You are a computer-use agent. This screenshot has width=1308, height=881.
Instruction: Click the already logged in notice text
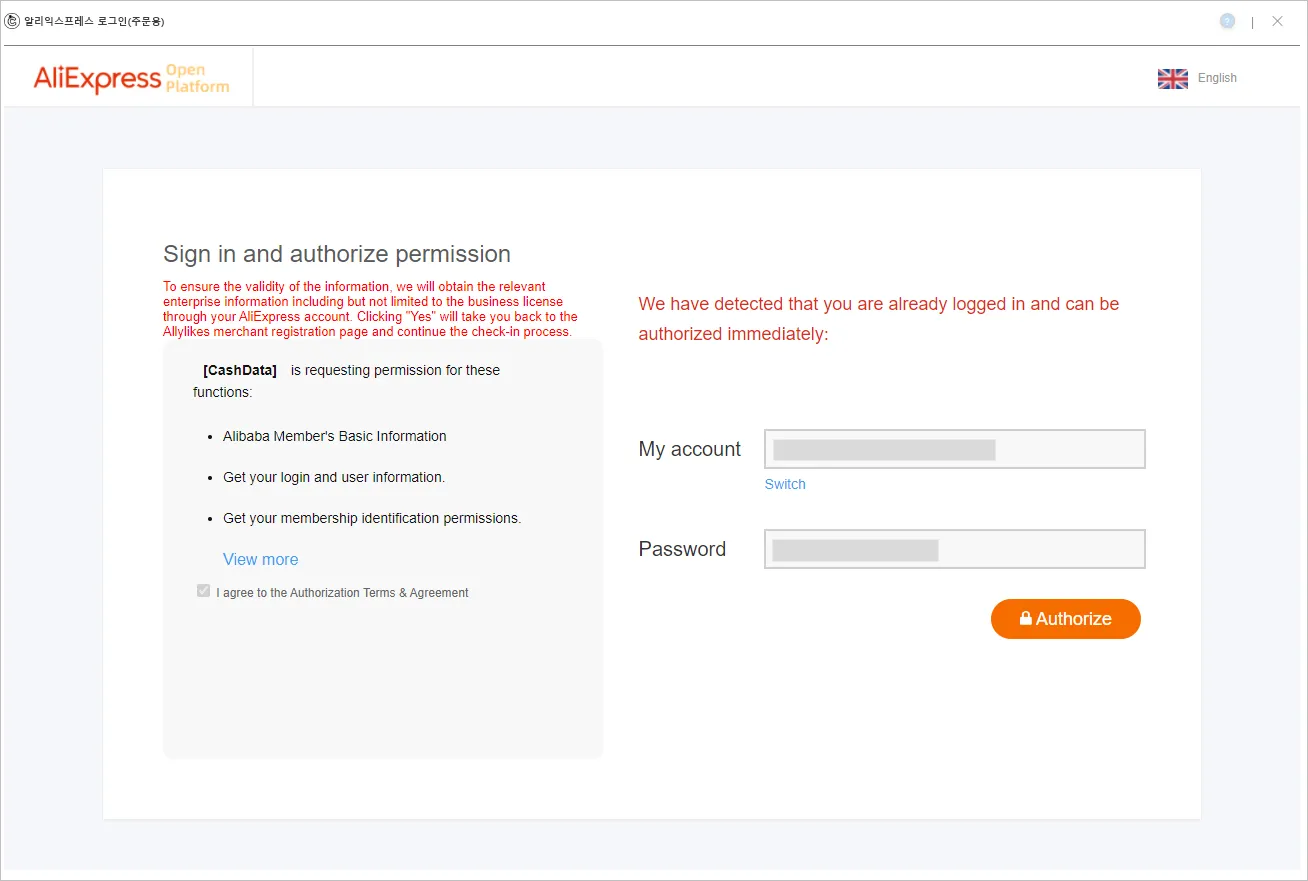click(878, 318)
